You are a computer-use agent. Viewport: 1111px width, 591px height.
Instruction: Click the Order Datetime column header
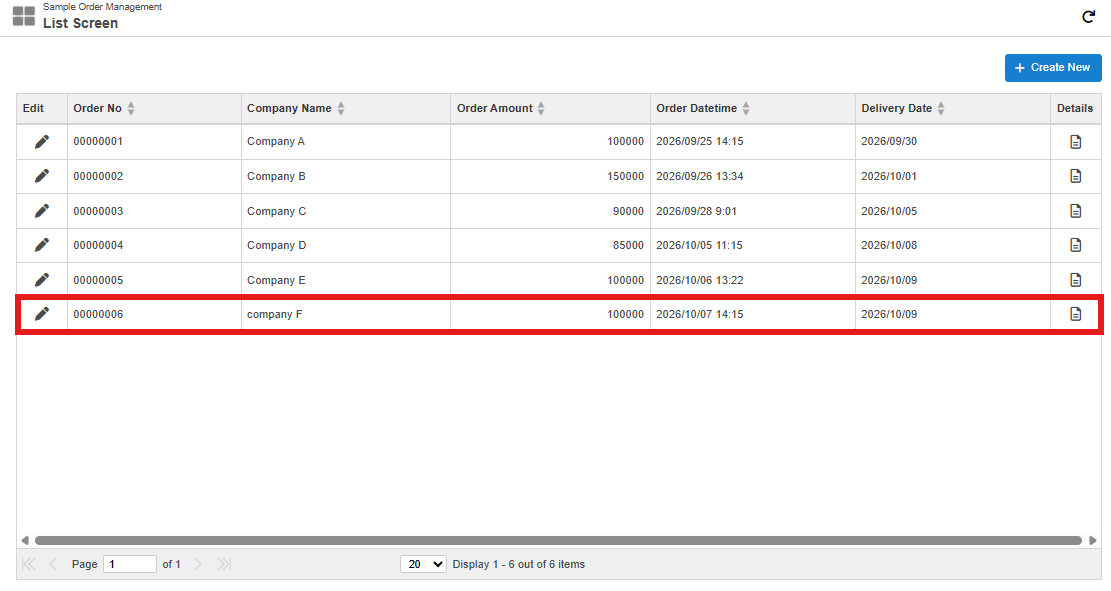697,108
